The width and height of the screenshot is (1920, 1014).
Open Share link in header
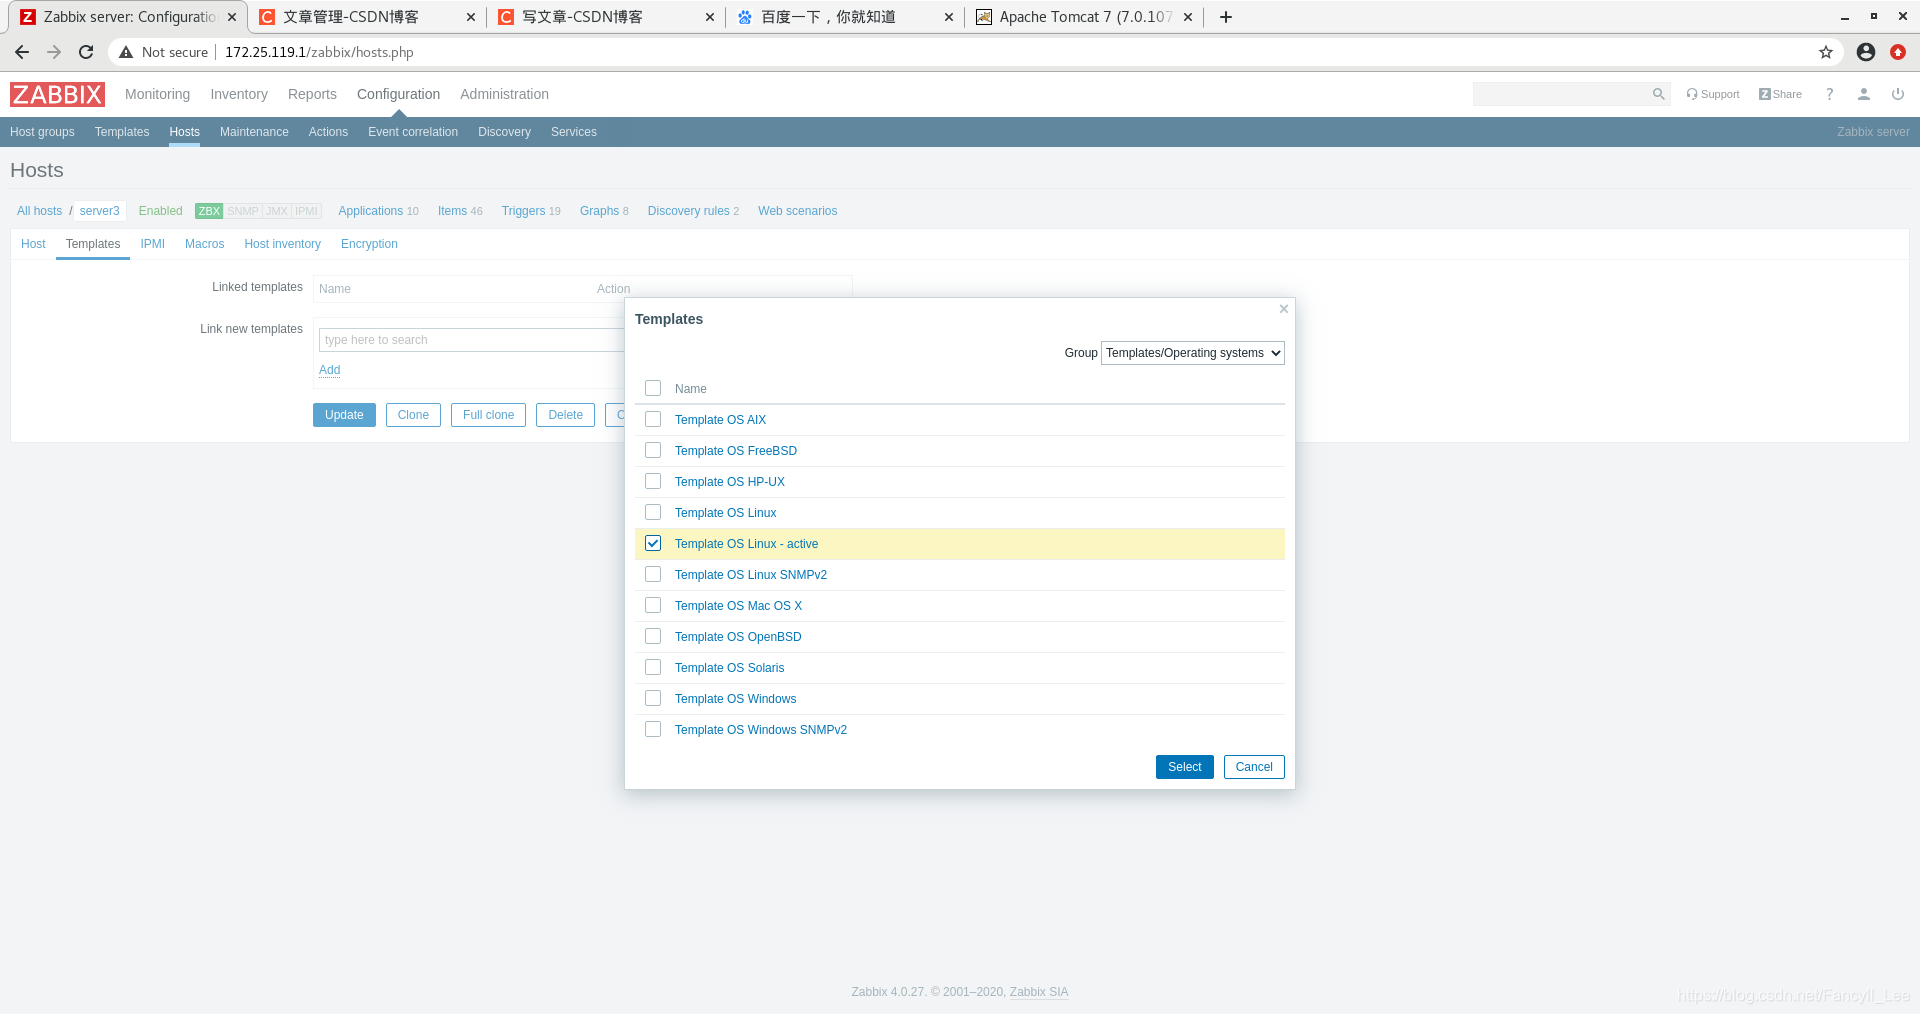coord(1780,94)
